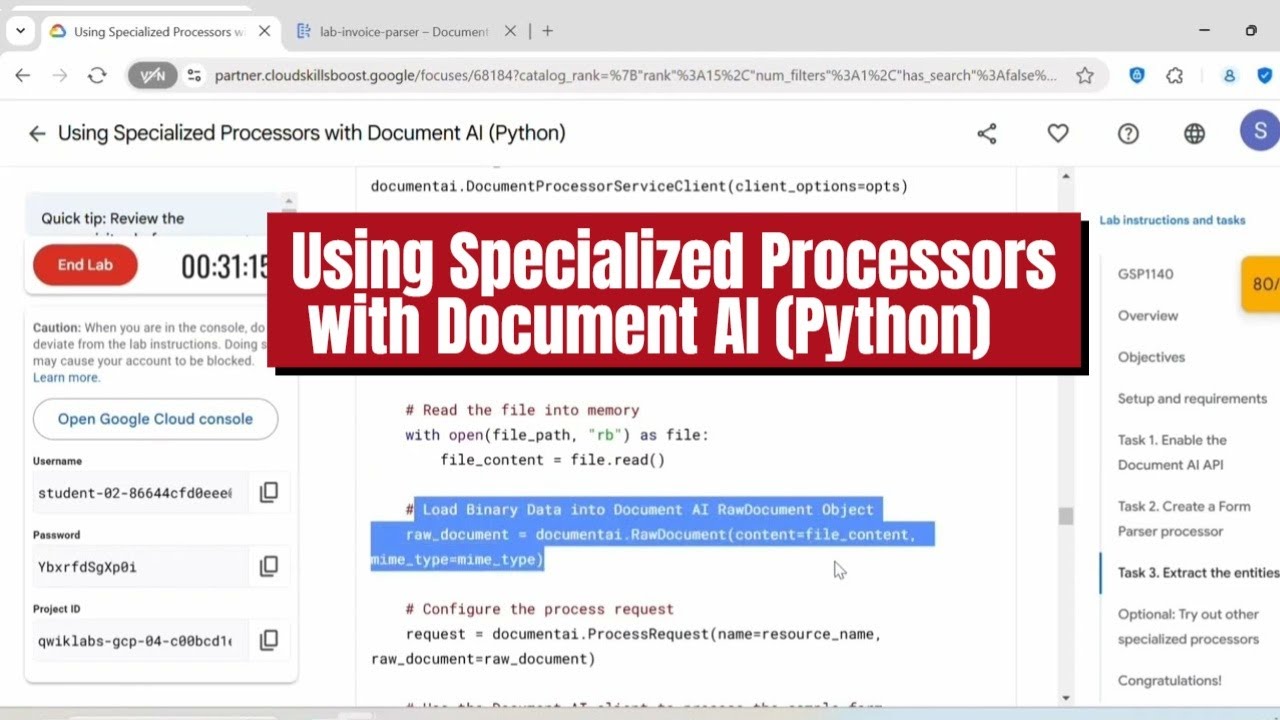
Task: Click the blue shield icon at toolbar edge
Action: (x=1265, y=75)
